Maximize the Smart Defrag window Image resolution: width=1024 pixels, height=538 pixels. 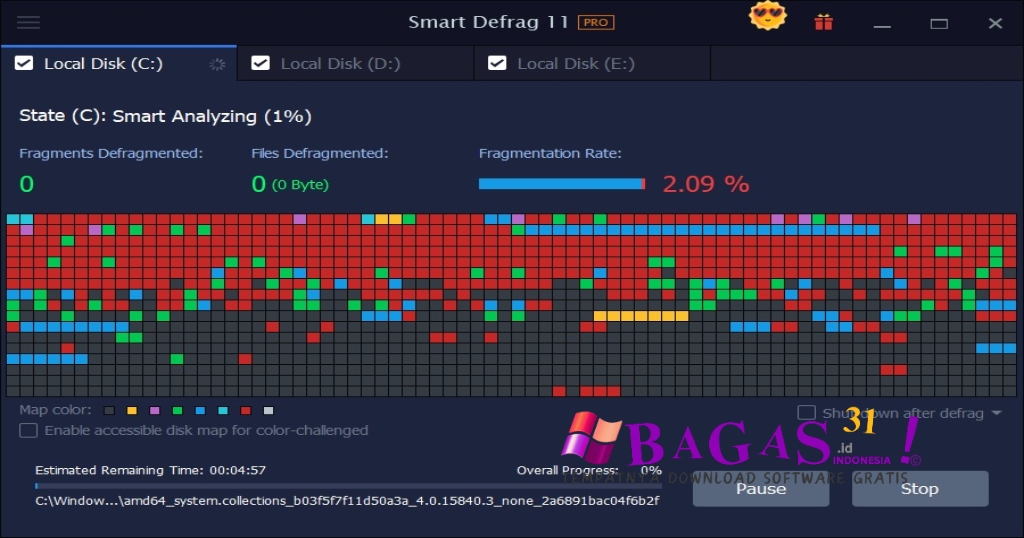[x=939, y=24]
